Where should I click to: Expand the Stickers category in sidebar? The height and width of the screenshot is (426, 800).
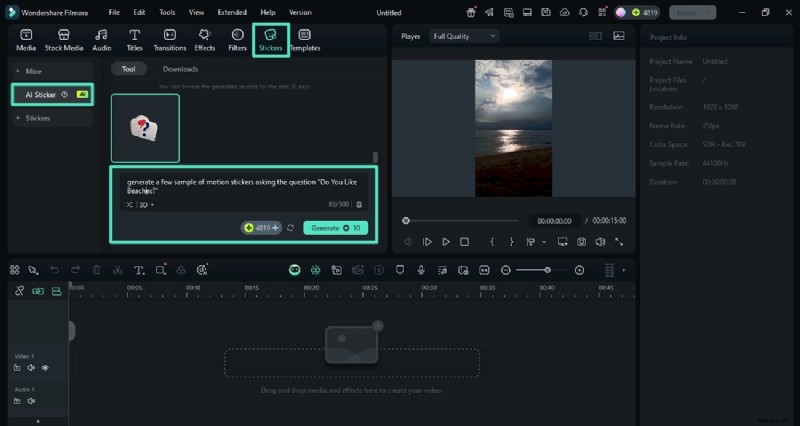38,118
